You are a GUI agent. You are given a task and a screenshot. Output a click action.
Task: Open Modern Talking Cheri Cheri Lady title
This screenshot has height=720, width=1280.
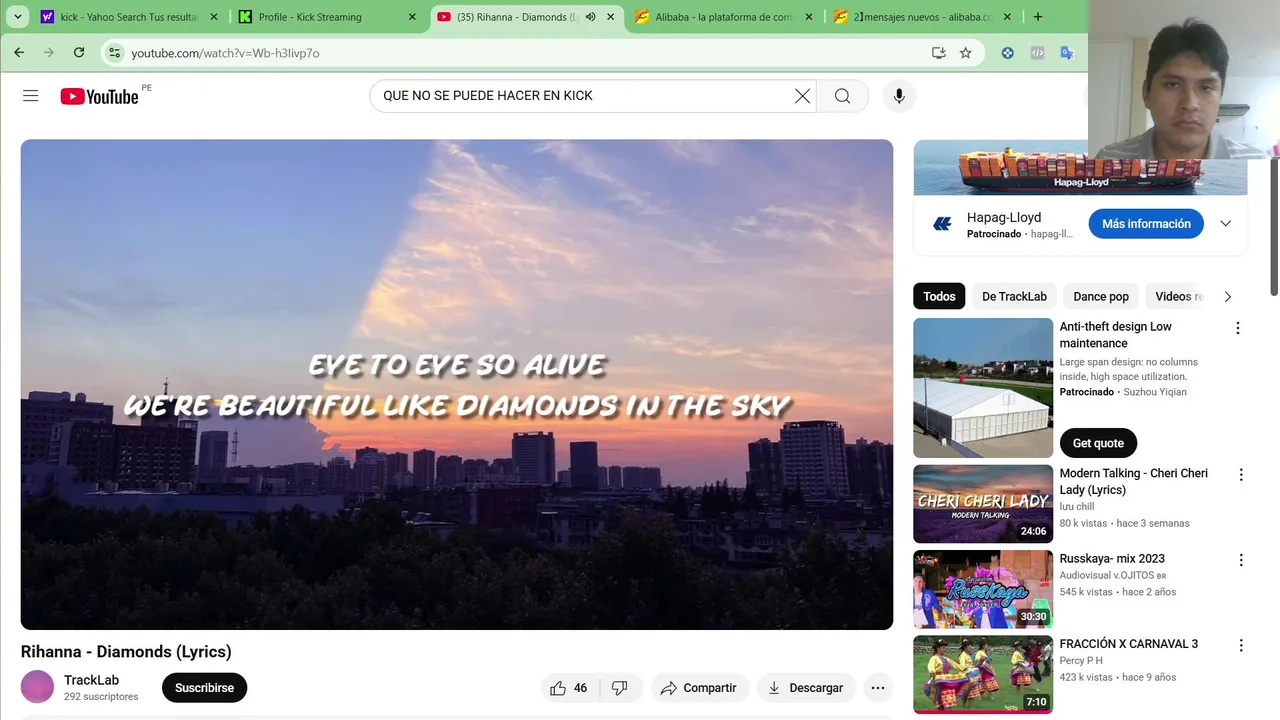tap(1134, 481)
